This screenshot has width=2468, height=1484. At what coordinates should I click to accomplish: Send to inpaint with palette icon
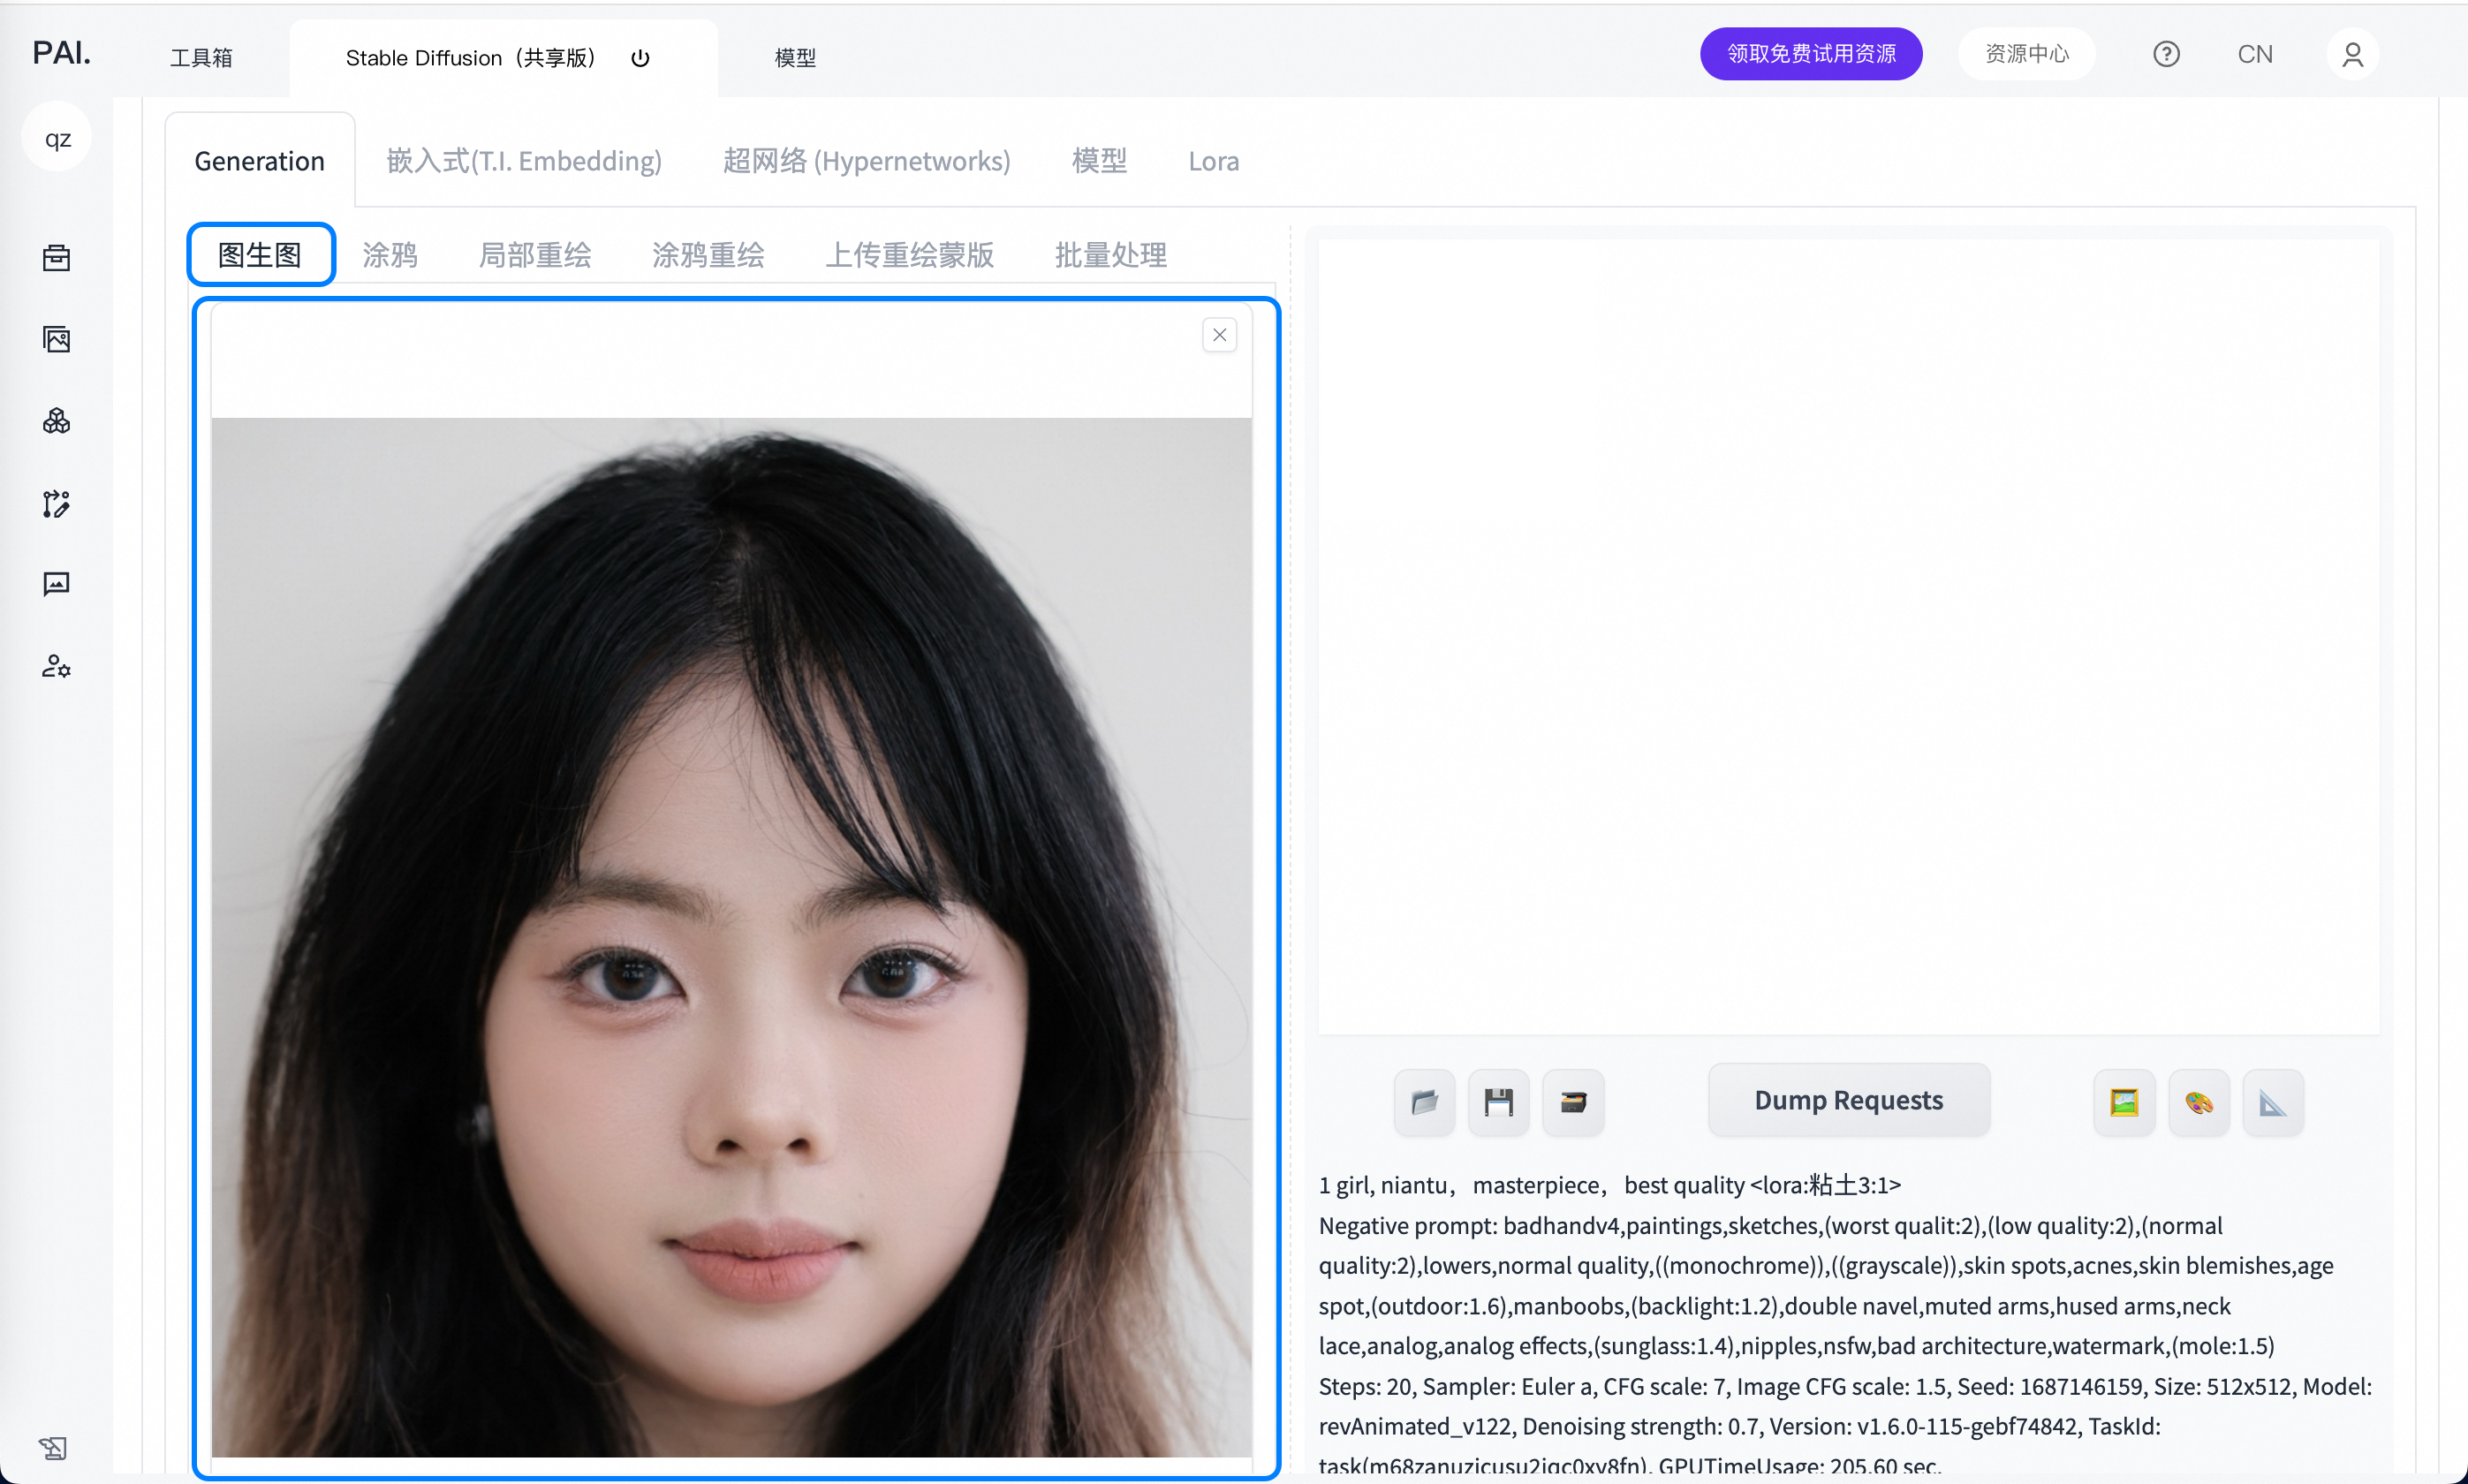tap(2198, 1102)
